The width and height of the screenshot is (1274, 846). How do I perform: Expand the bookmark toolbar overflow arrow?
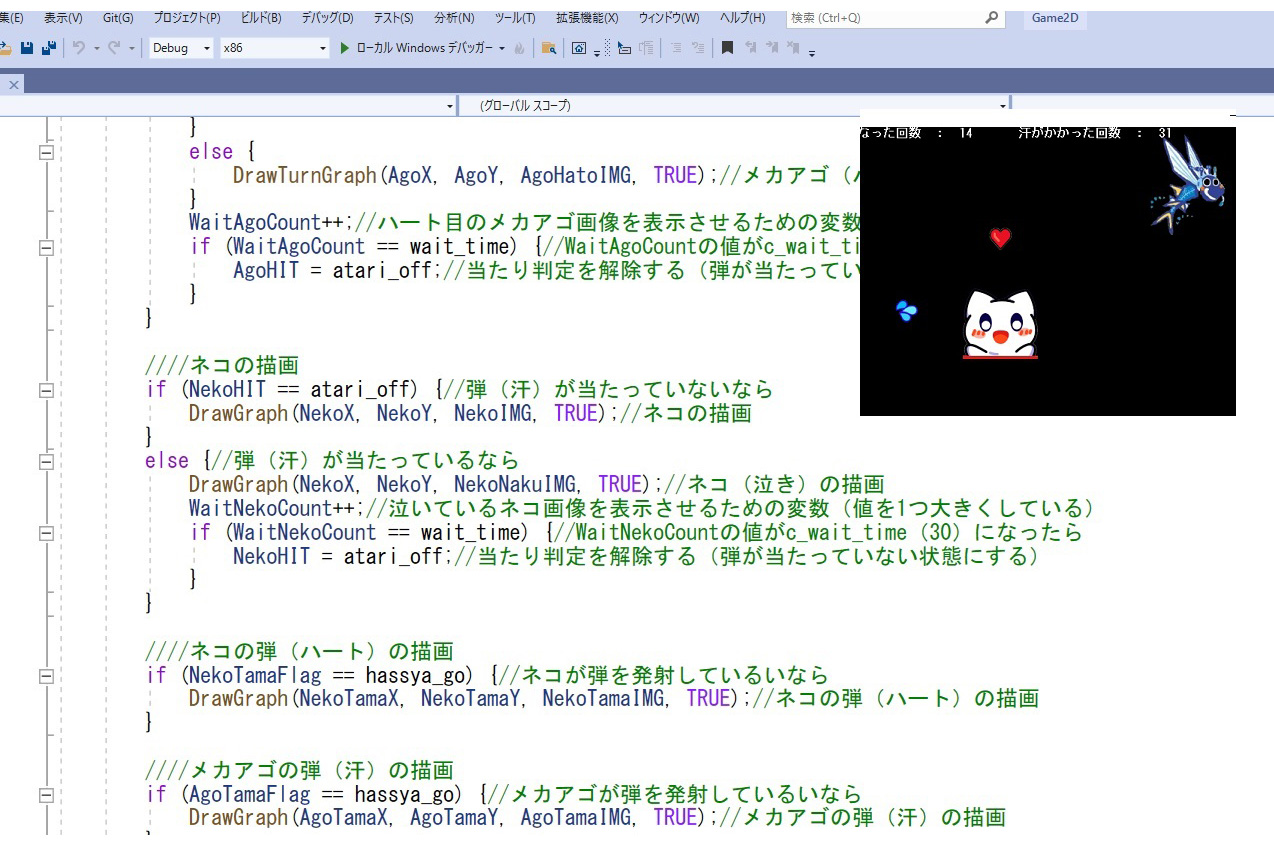click(x=812, y=52)
